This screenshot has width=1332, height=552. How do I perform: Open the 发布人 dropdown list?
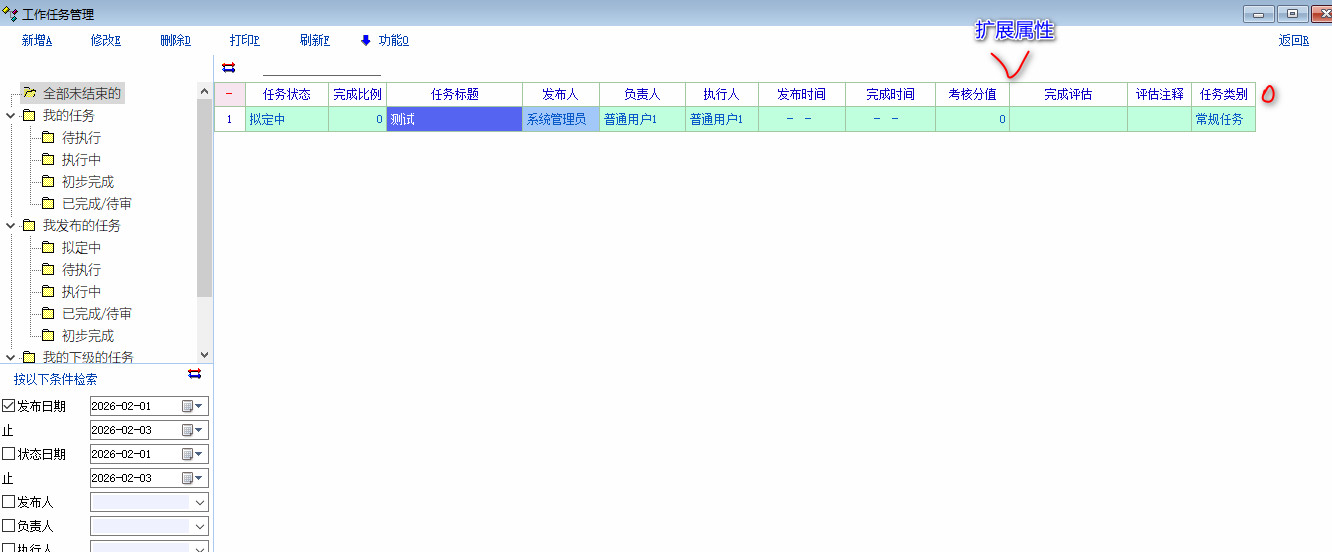click(x=200, y=502)
